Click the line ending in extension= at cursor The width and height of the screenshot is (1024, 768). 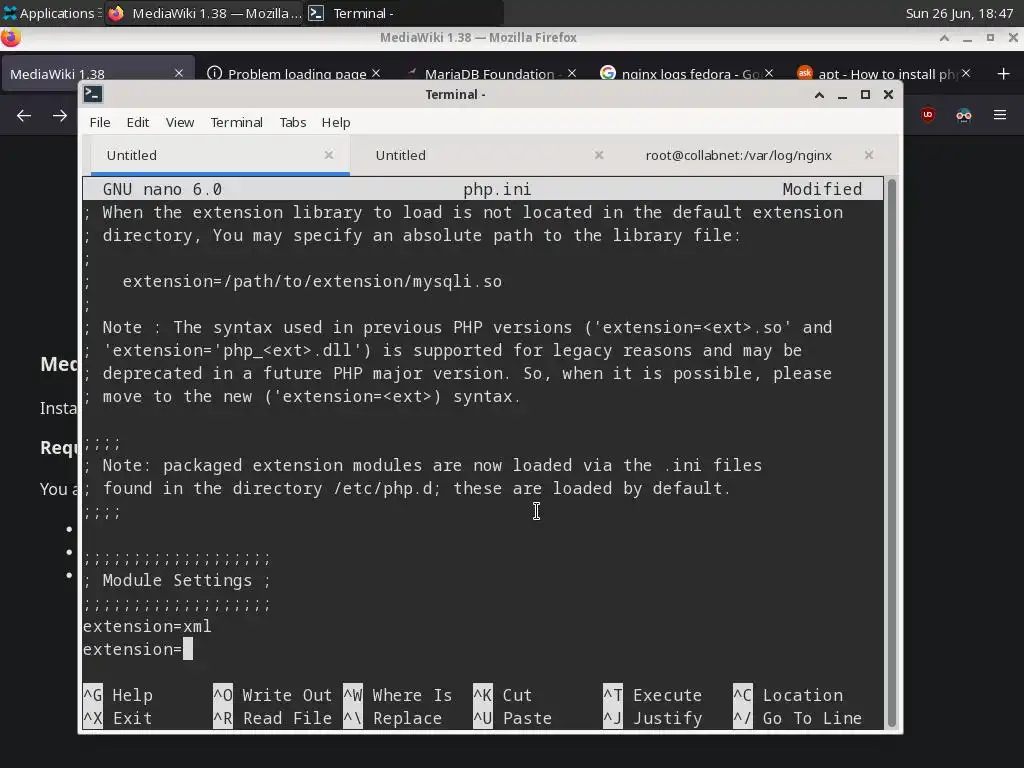point(138,649)
